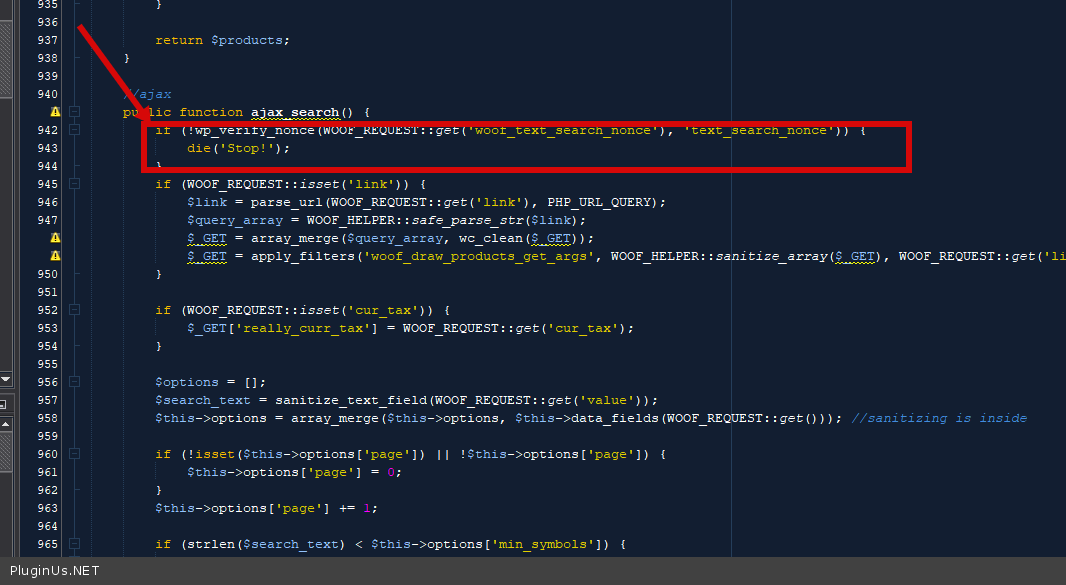Image resolution: width=1066 pixels, height=585 pixels.
Task: Click the sanitize_text_field call on line 957
Action: click(x=322, y=400)
